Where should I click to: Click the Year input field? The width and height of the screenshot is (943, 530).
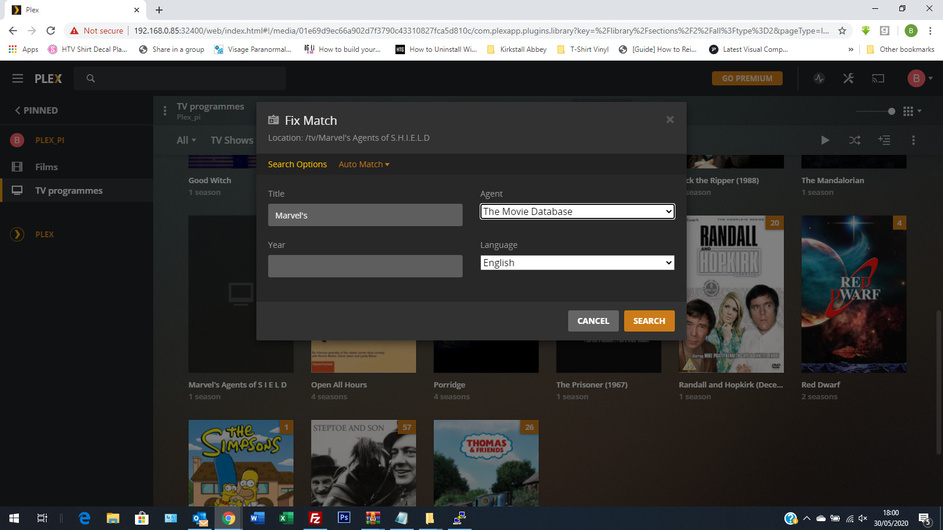(365, 266)
